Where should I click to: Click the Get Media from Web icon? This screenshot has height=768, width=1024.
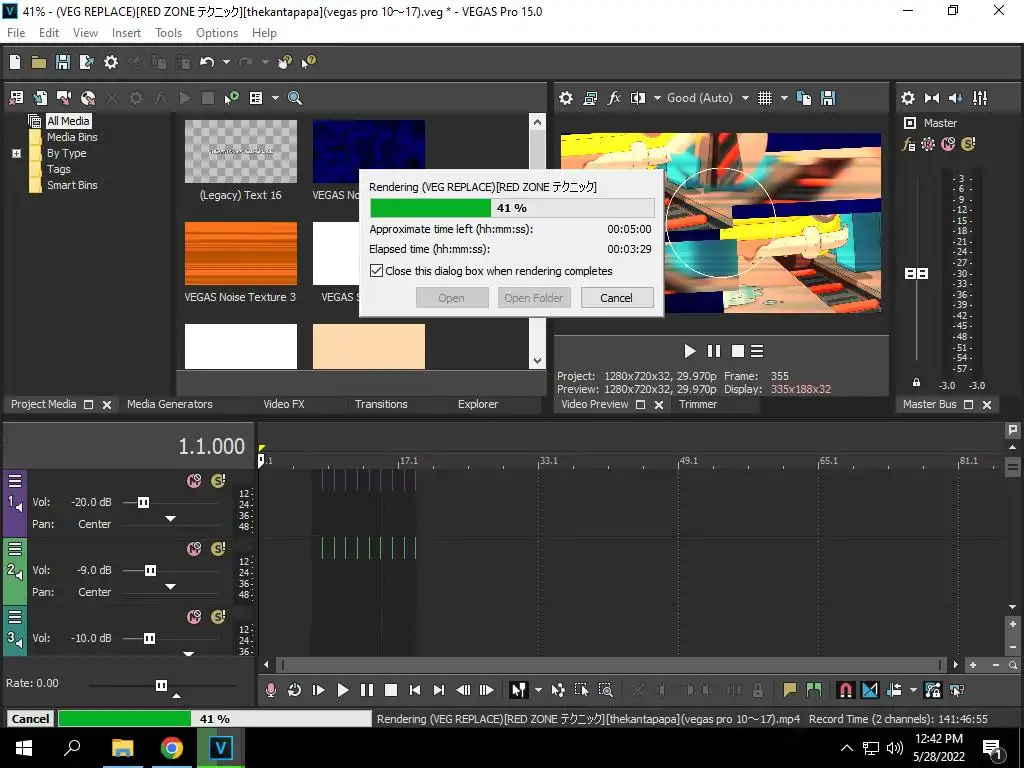(88, 98)
